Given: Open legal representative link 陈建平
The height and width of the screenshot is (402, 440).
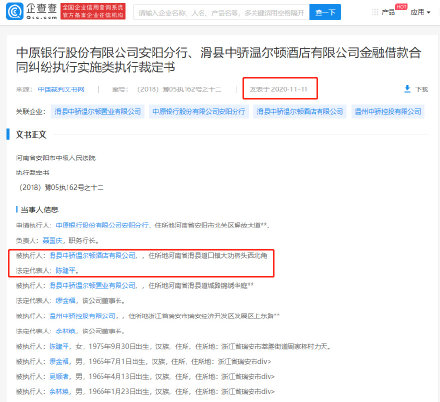Looking at the screenshot, I should pos(65,270).
